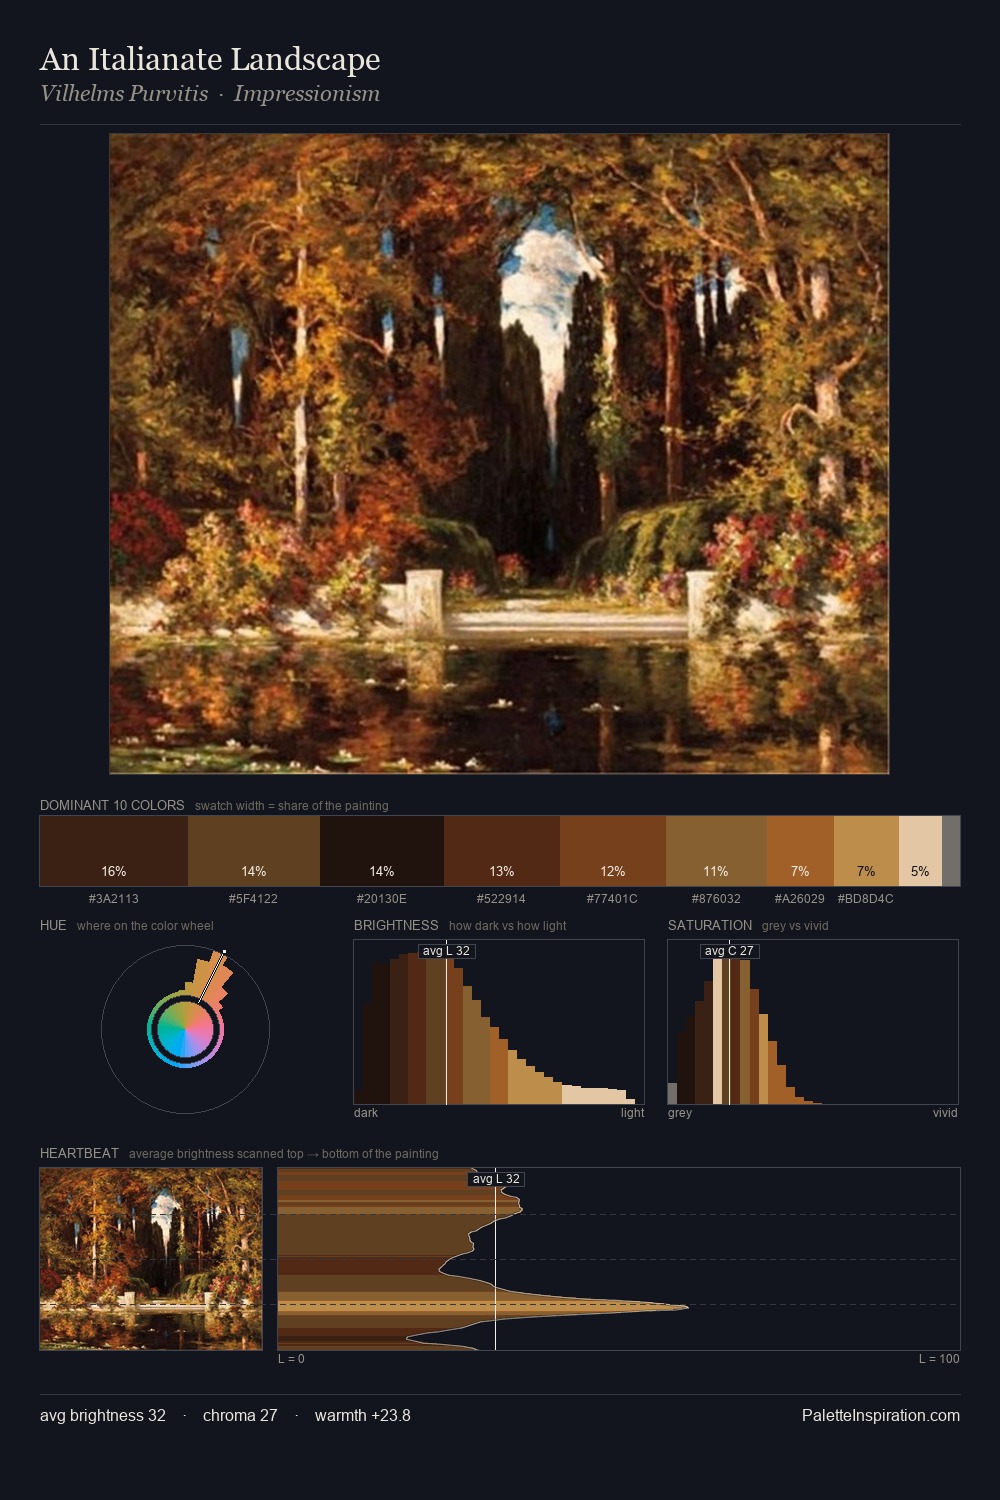Choose the tan #BD8D4C swatch
Screen dimensions: 1000x1500
(866, 851)
